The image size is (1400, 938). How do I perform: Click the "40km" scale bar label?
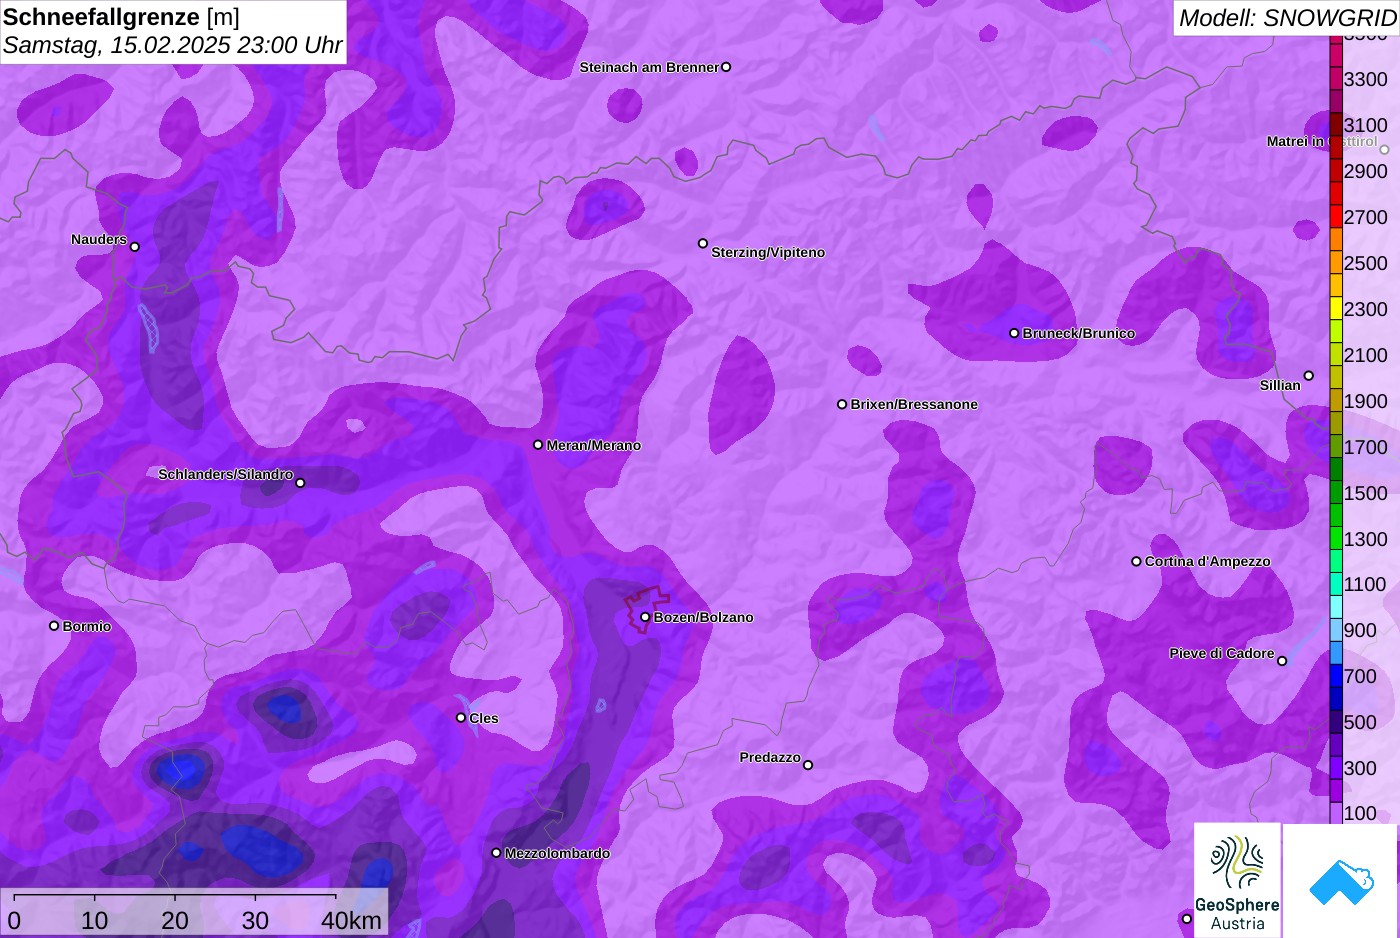tap(351, 920)
